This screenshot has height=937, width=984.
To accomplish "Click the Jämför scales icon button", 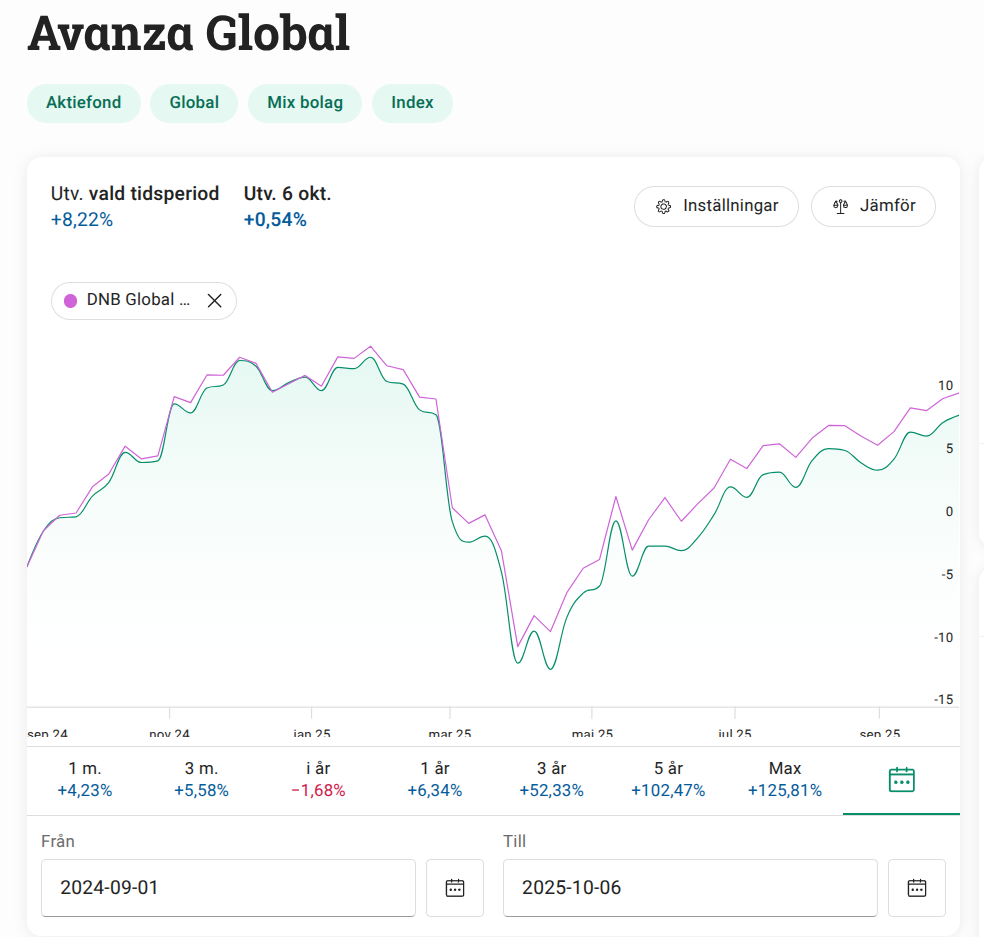I will point(873,206).
